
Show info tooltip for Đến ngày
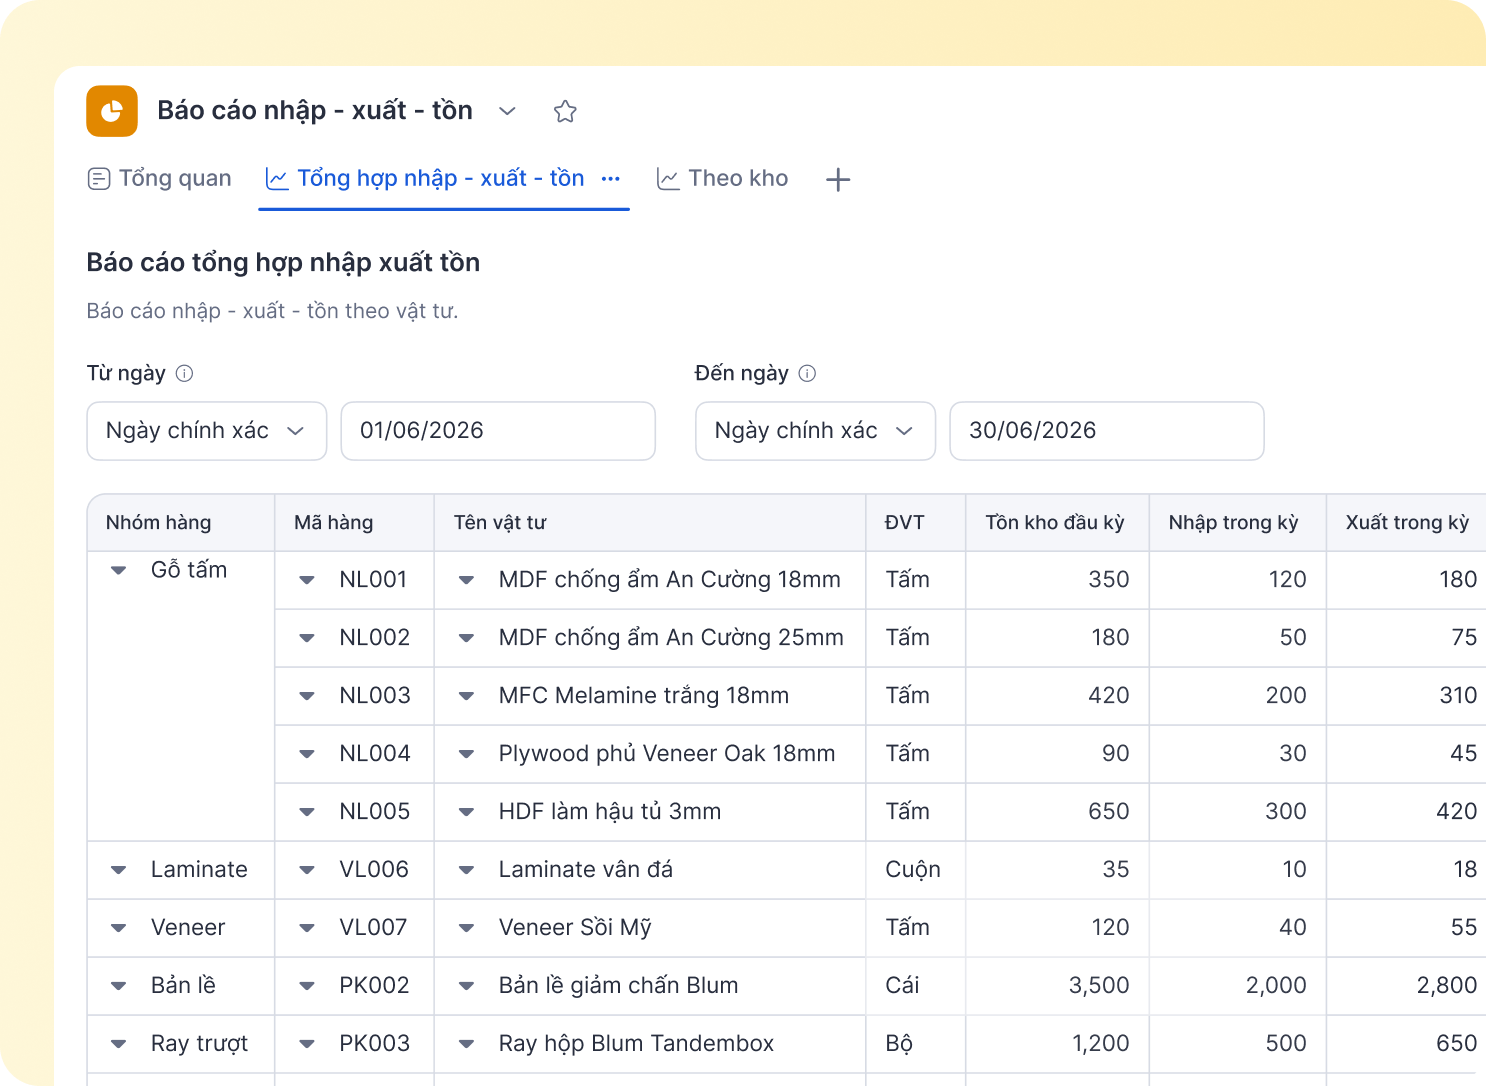click(807, 373)
